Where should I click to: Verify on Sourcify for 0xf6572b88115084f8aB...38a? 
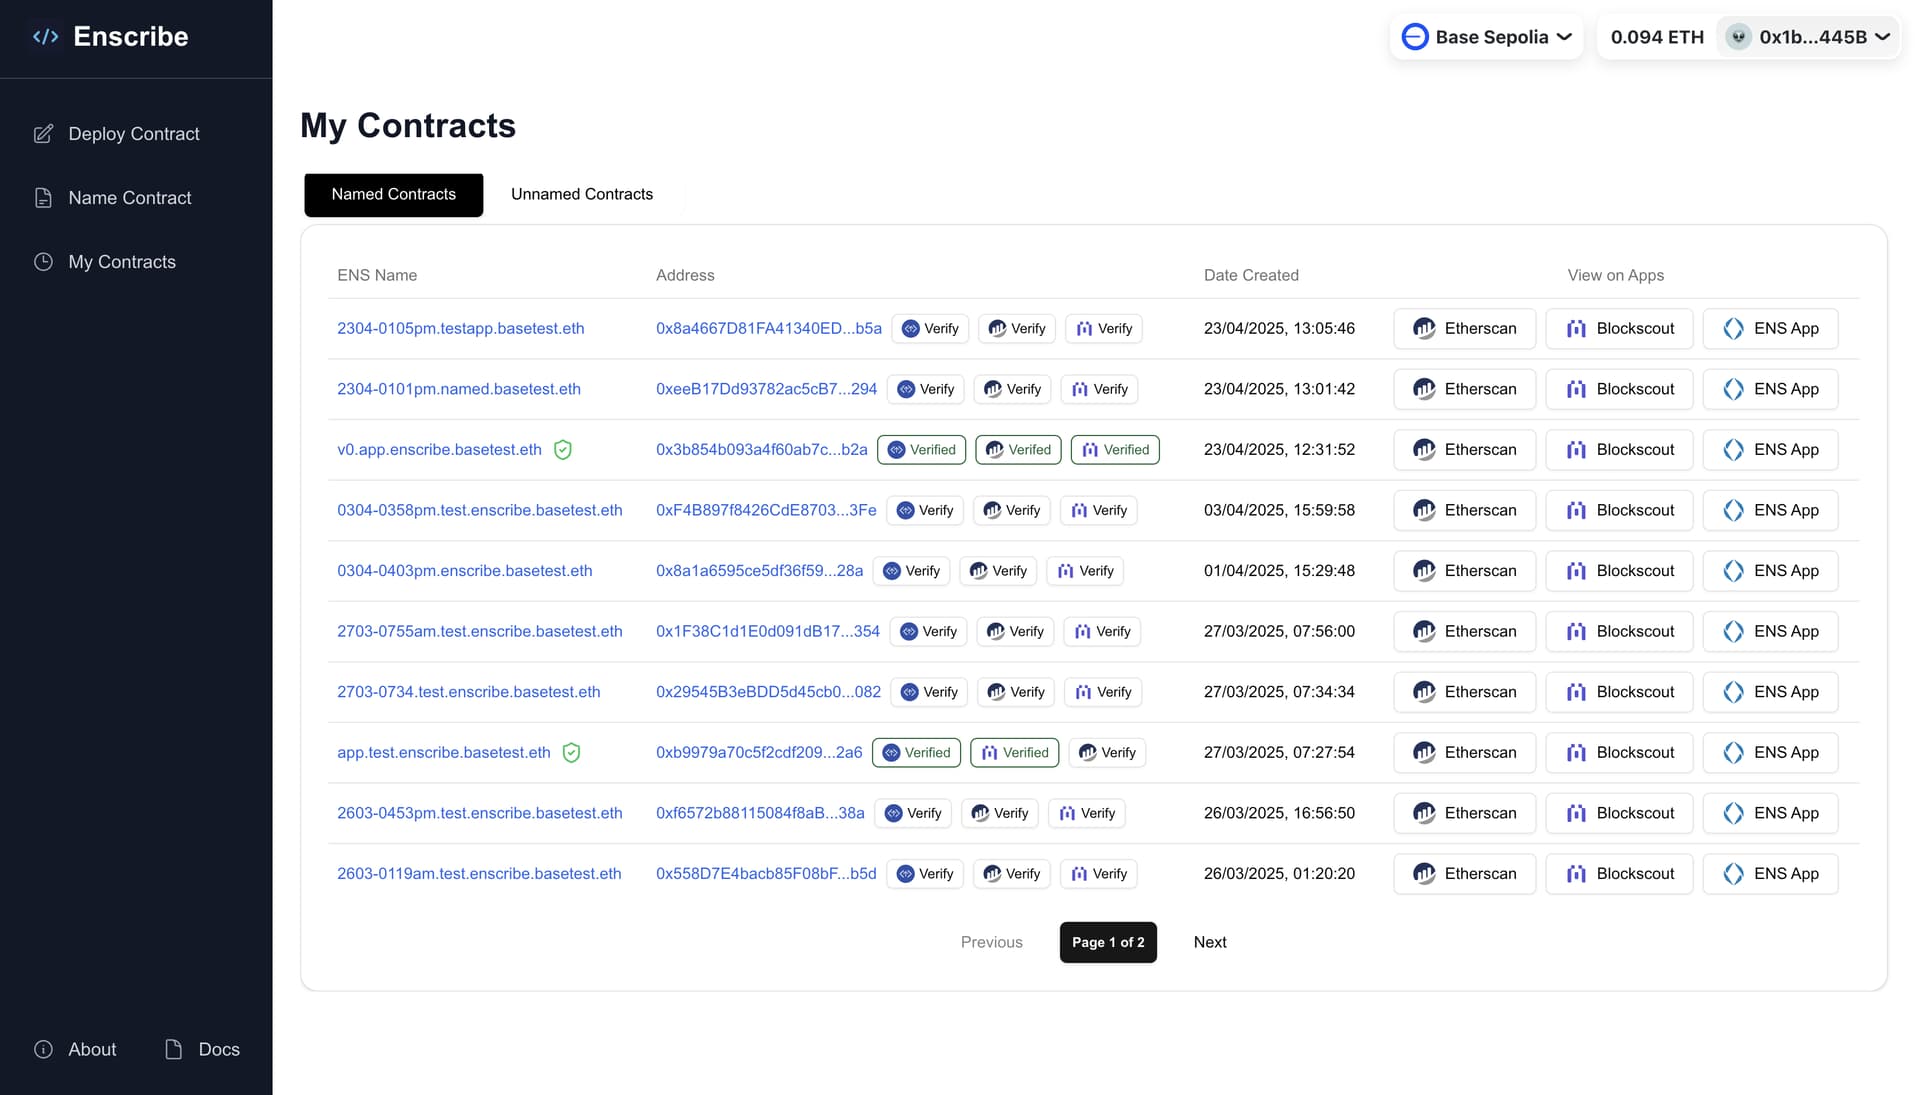click(x=913, y=813)
